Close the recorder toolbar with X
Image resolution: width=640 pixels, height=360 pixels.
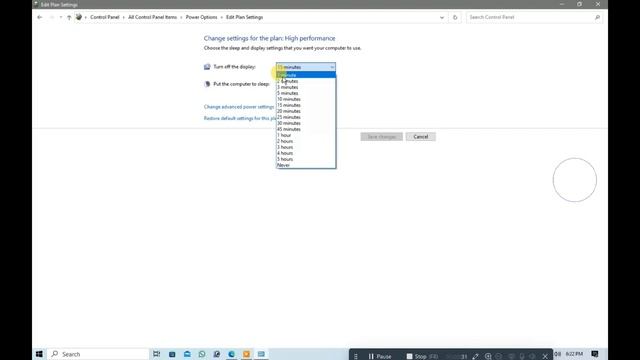point(545,356)
